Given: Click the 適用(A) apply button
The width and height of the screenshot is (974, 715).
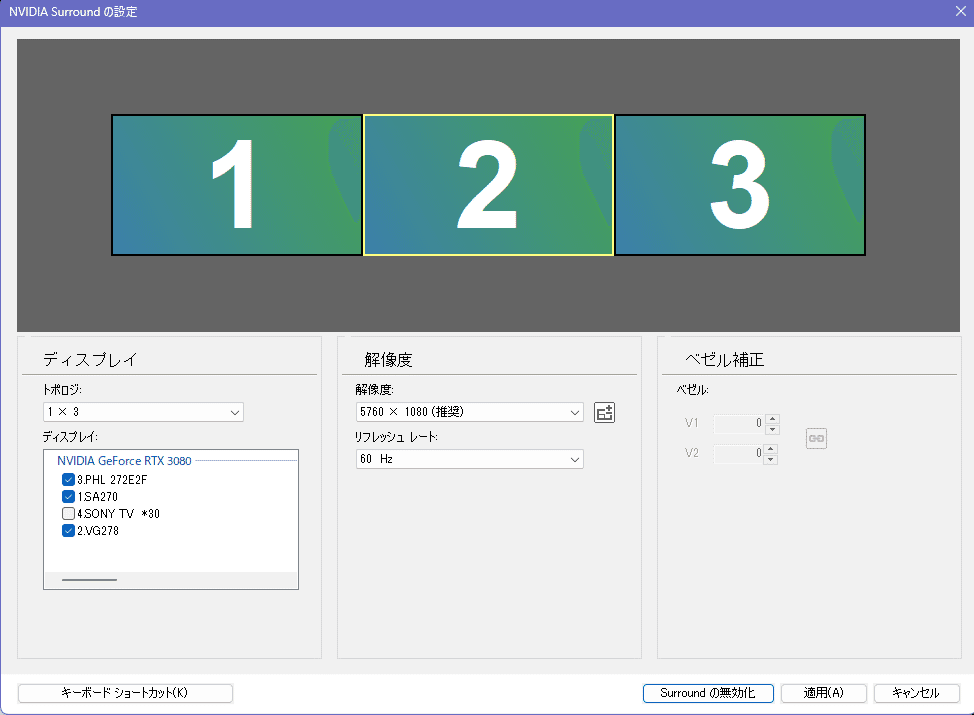Looking at the screenshot, I should (824, 693).
